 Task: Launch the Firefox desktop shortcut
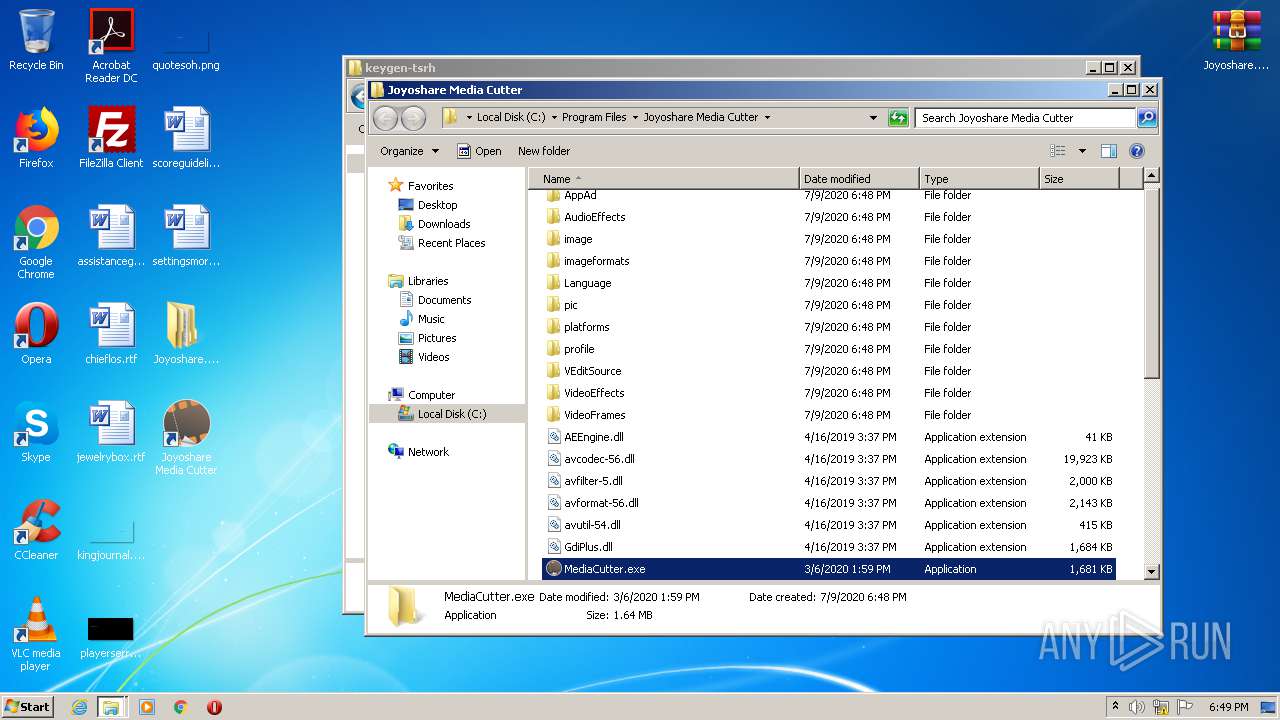[x=36, y=138]
